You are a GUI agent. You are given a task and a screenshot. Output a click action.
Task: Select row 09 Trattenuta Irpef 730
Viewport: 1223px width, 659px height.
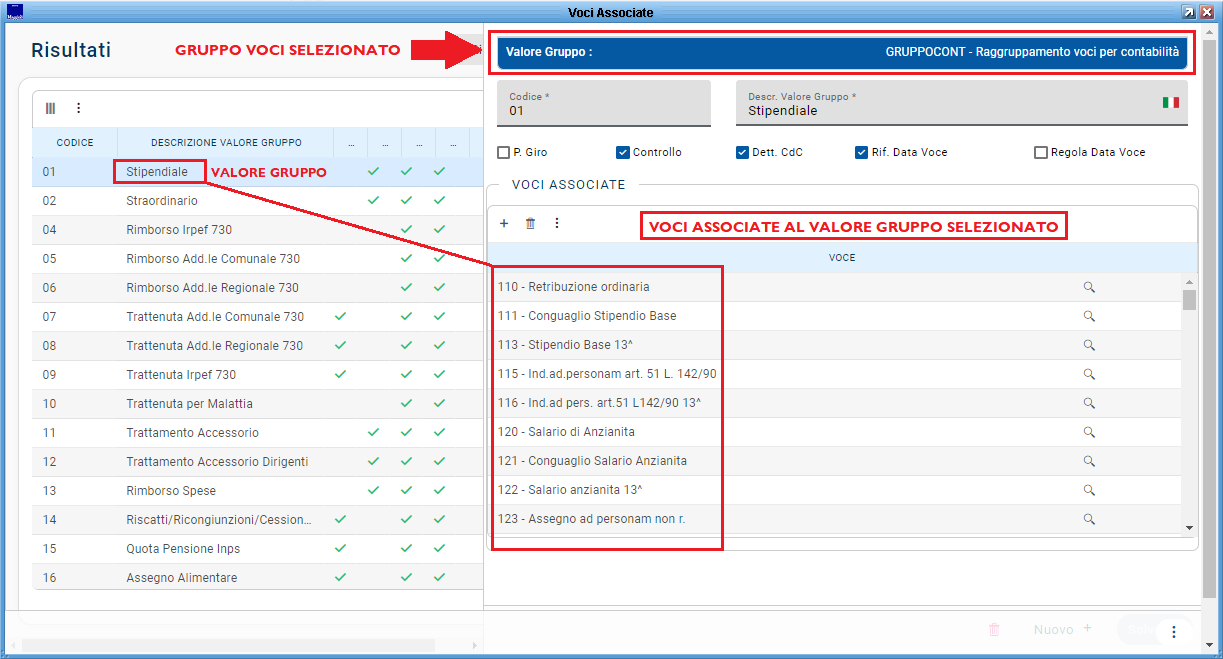(x=257, y=375)
